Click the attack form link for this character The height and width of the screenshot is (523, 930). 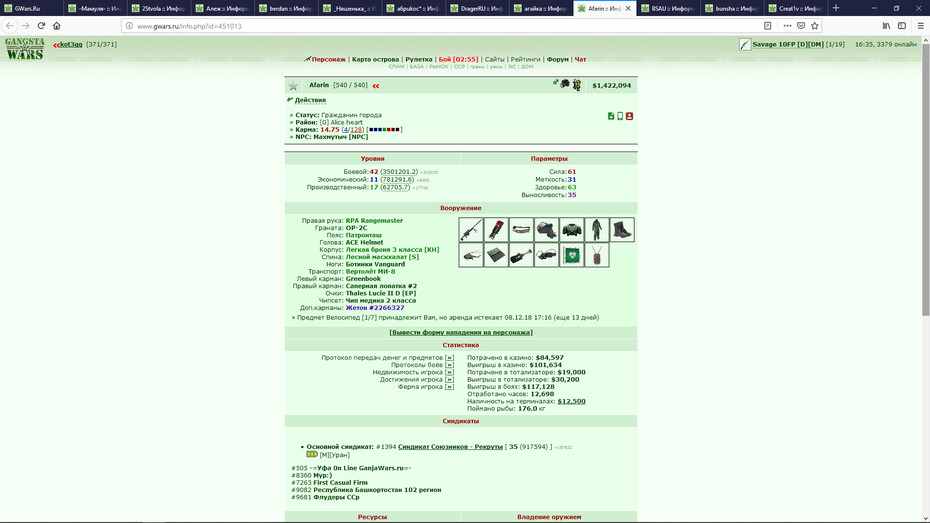461,333
